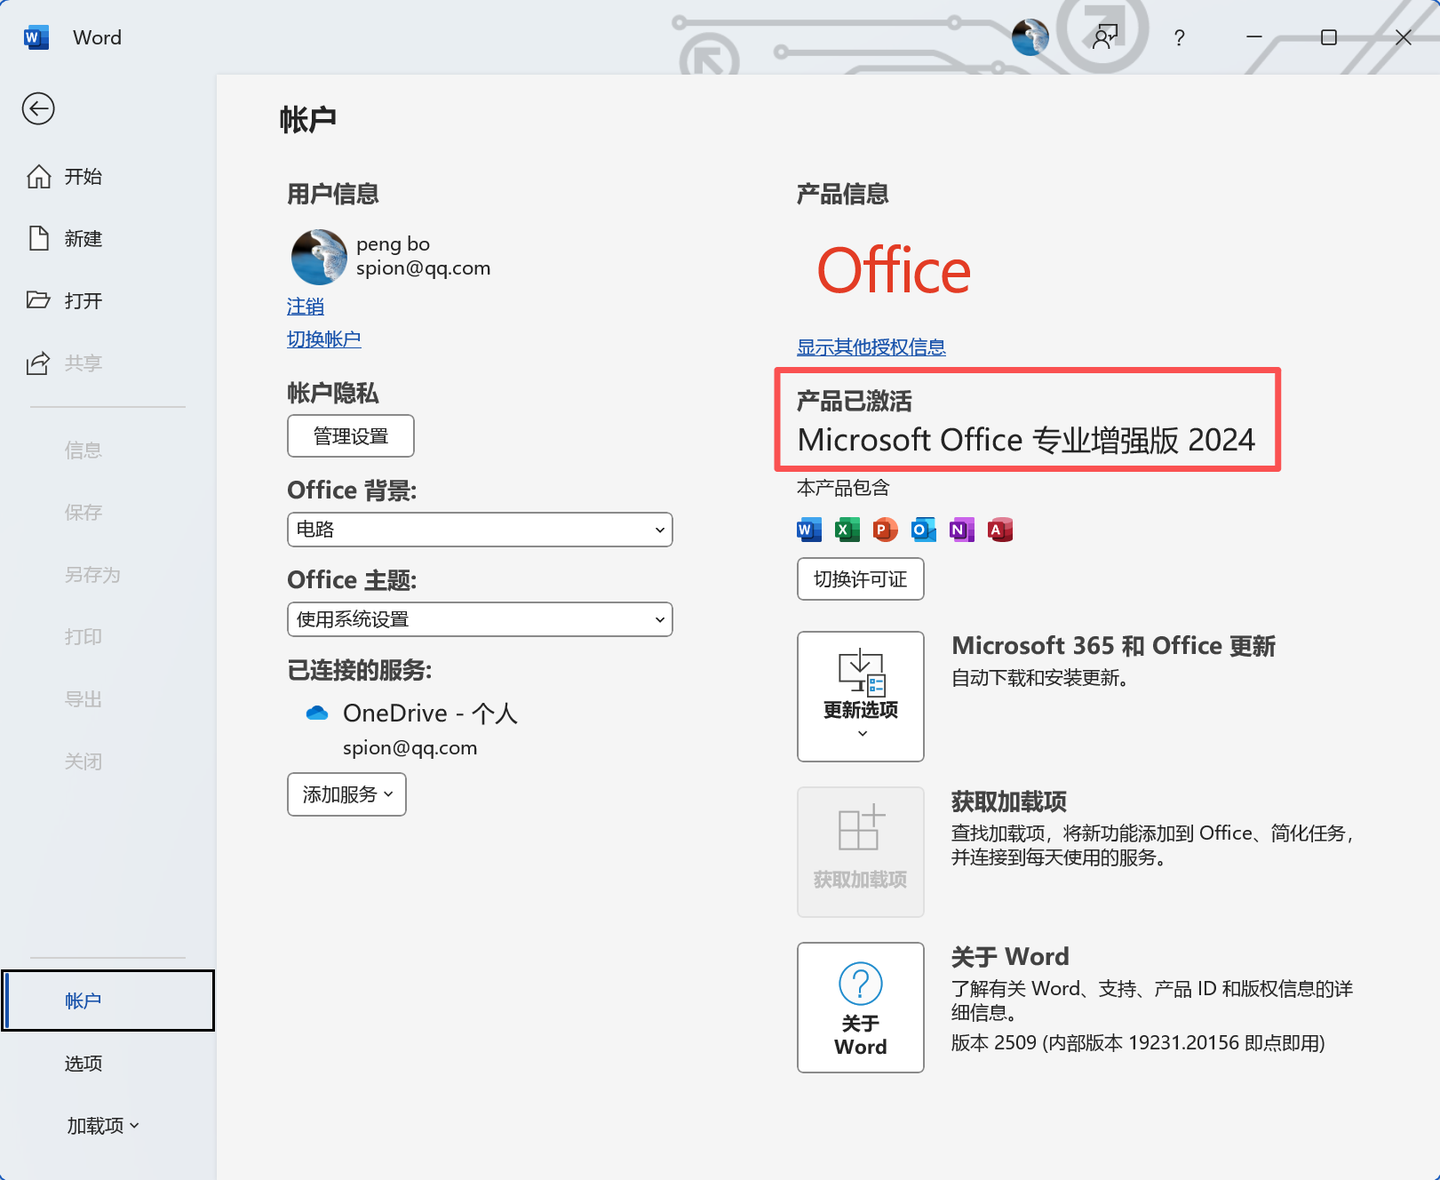
Task: Click the Outlook app icon
Action: tap(923, 529)
